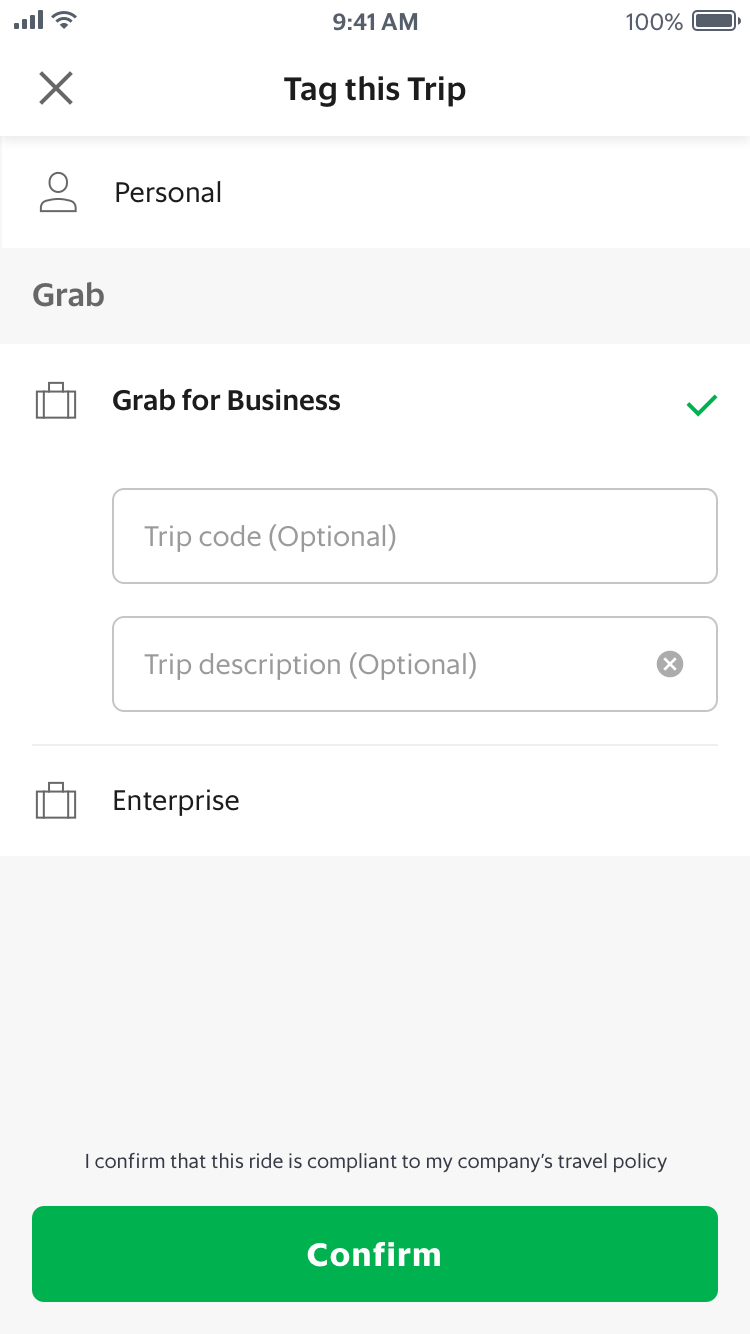
Task: Tap the battery icon in status bar
Action: [715, 21]
